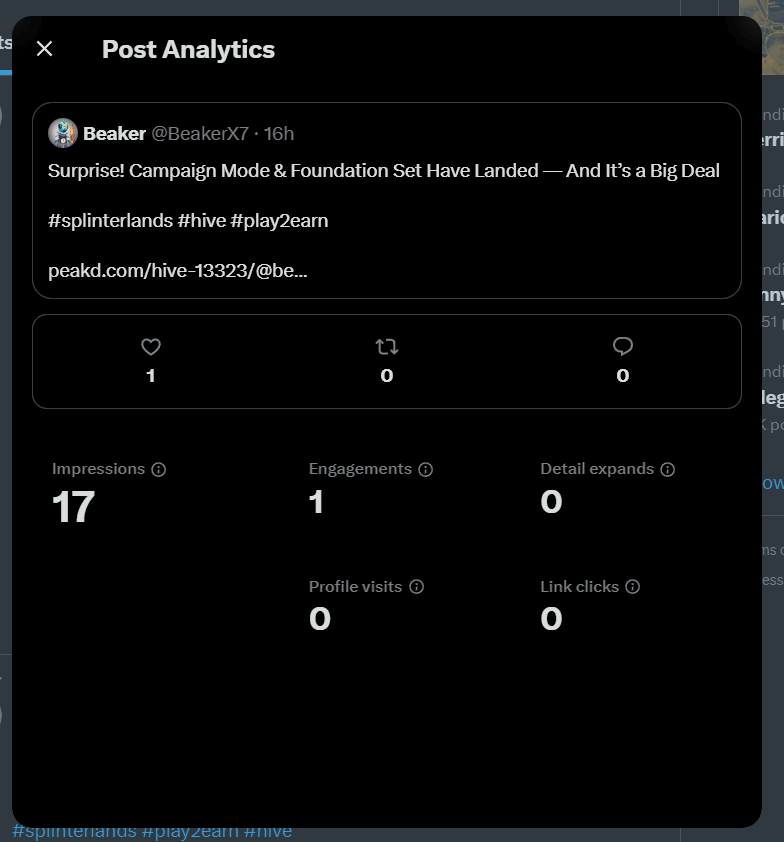Screen dimensions: 784x842
Task: Click the 16h post timestamp
Action: click(x=279, y=134)
